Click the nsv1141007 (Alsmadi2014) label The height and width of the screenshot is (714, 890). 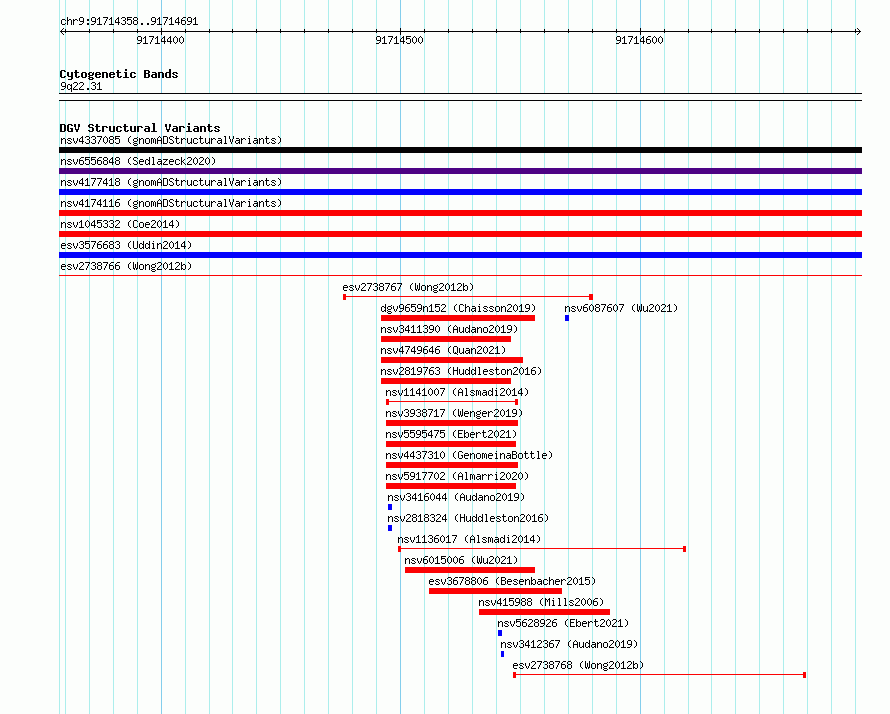coord(457,392)
